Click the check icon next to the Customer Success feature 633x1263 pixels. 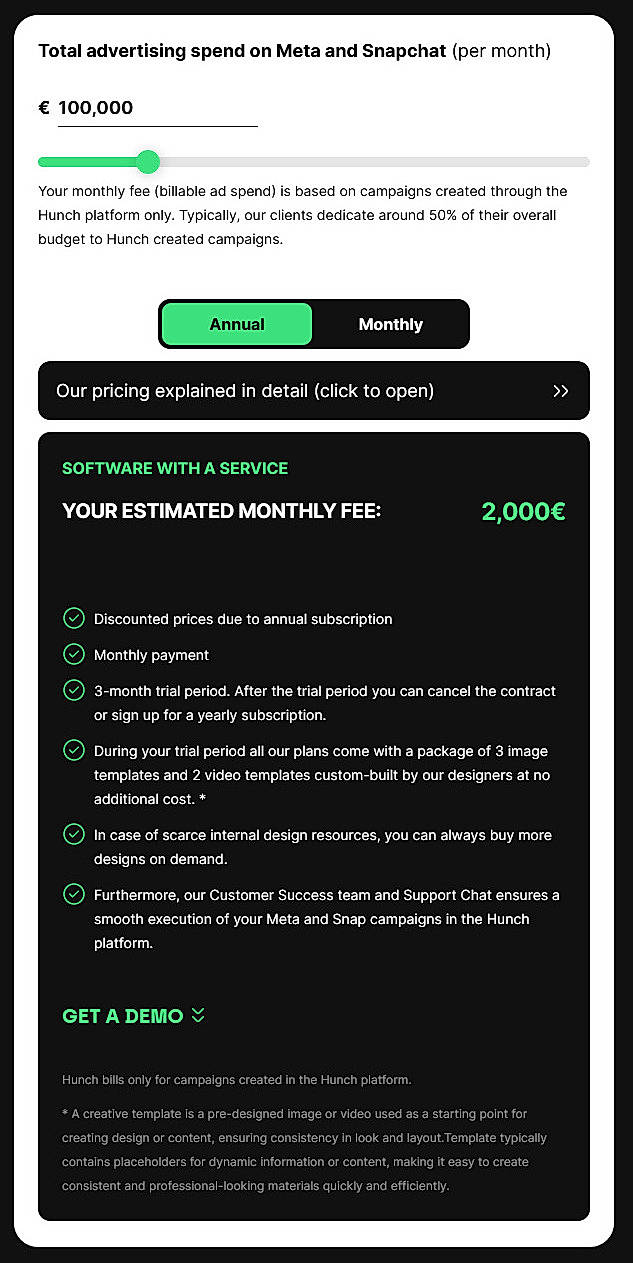(74, 895)
